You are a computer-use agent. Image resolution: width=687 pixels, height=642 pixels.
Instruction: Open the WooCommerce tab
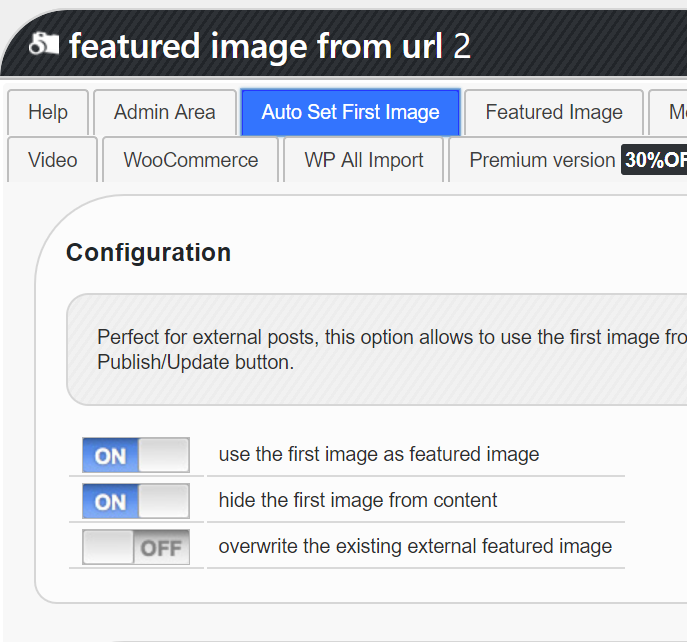tap(191, 160)
